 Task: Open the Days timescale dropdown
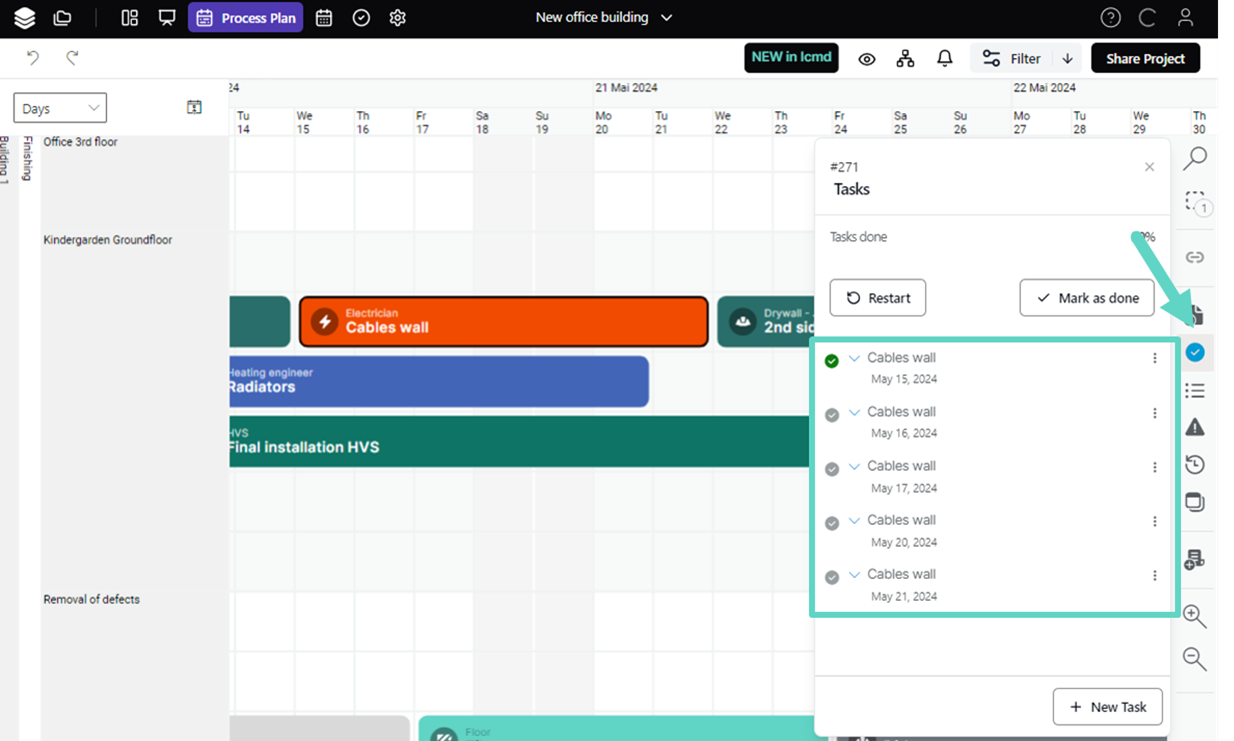pyautogui.click(x=60, y=108)
